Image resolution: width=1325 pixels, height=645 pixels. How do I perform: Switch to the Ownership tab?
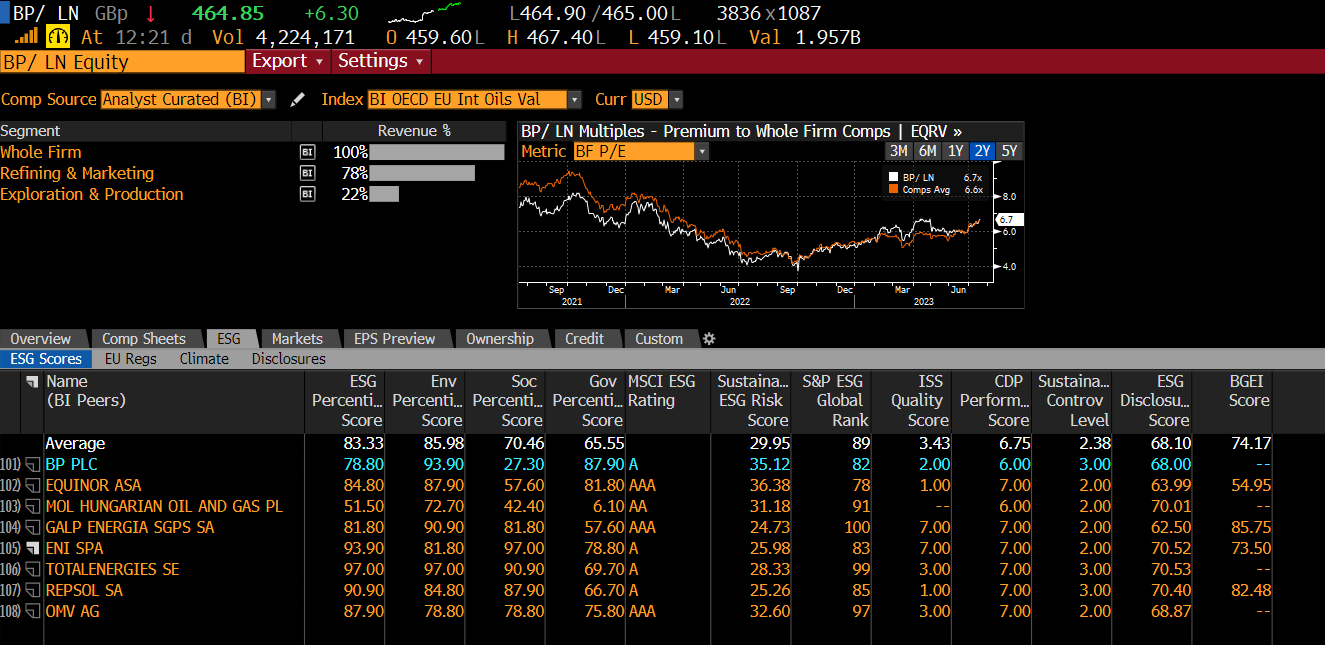499,339
